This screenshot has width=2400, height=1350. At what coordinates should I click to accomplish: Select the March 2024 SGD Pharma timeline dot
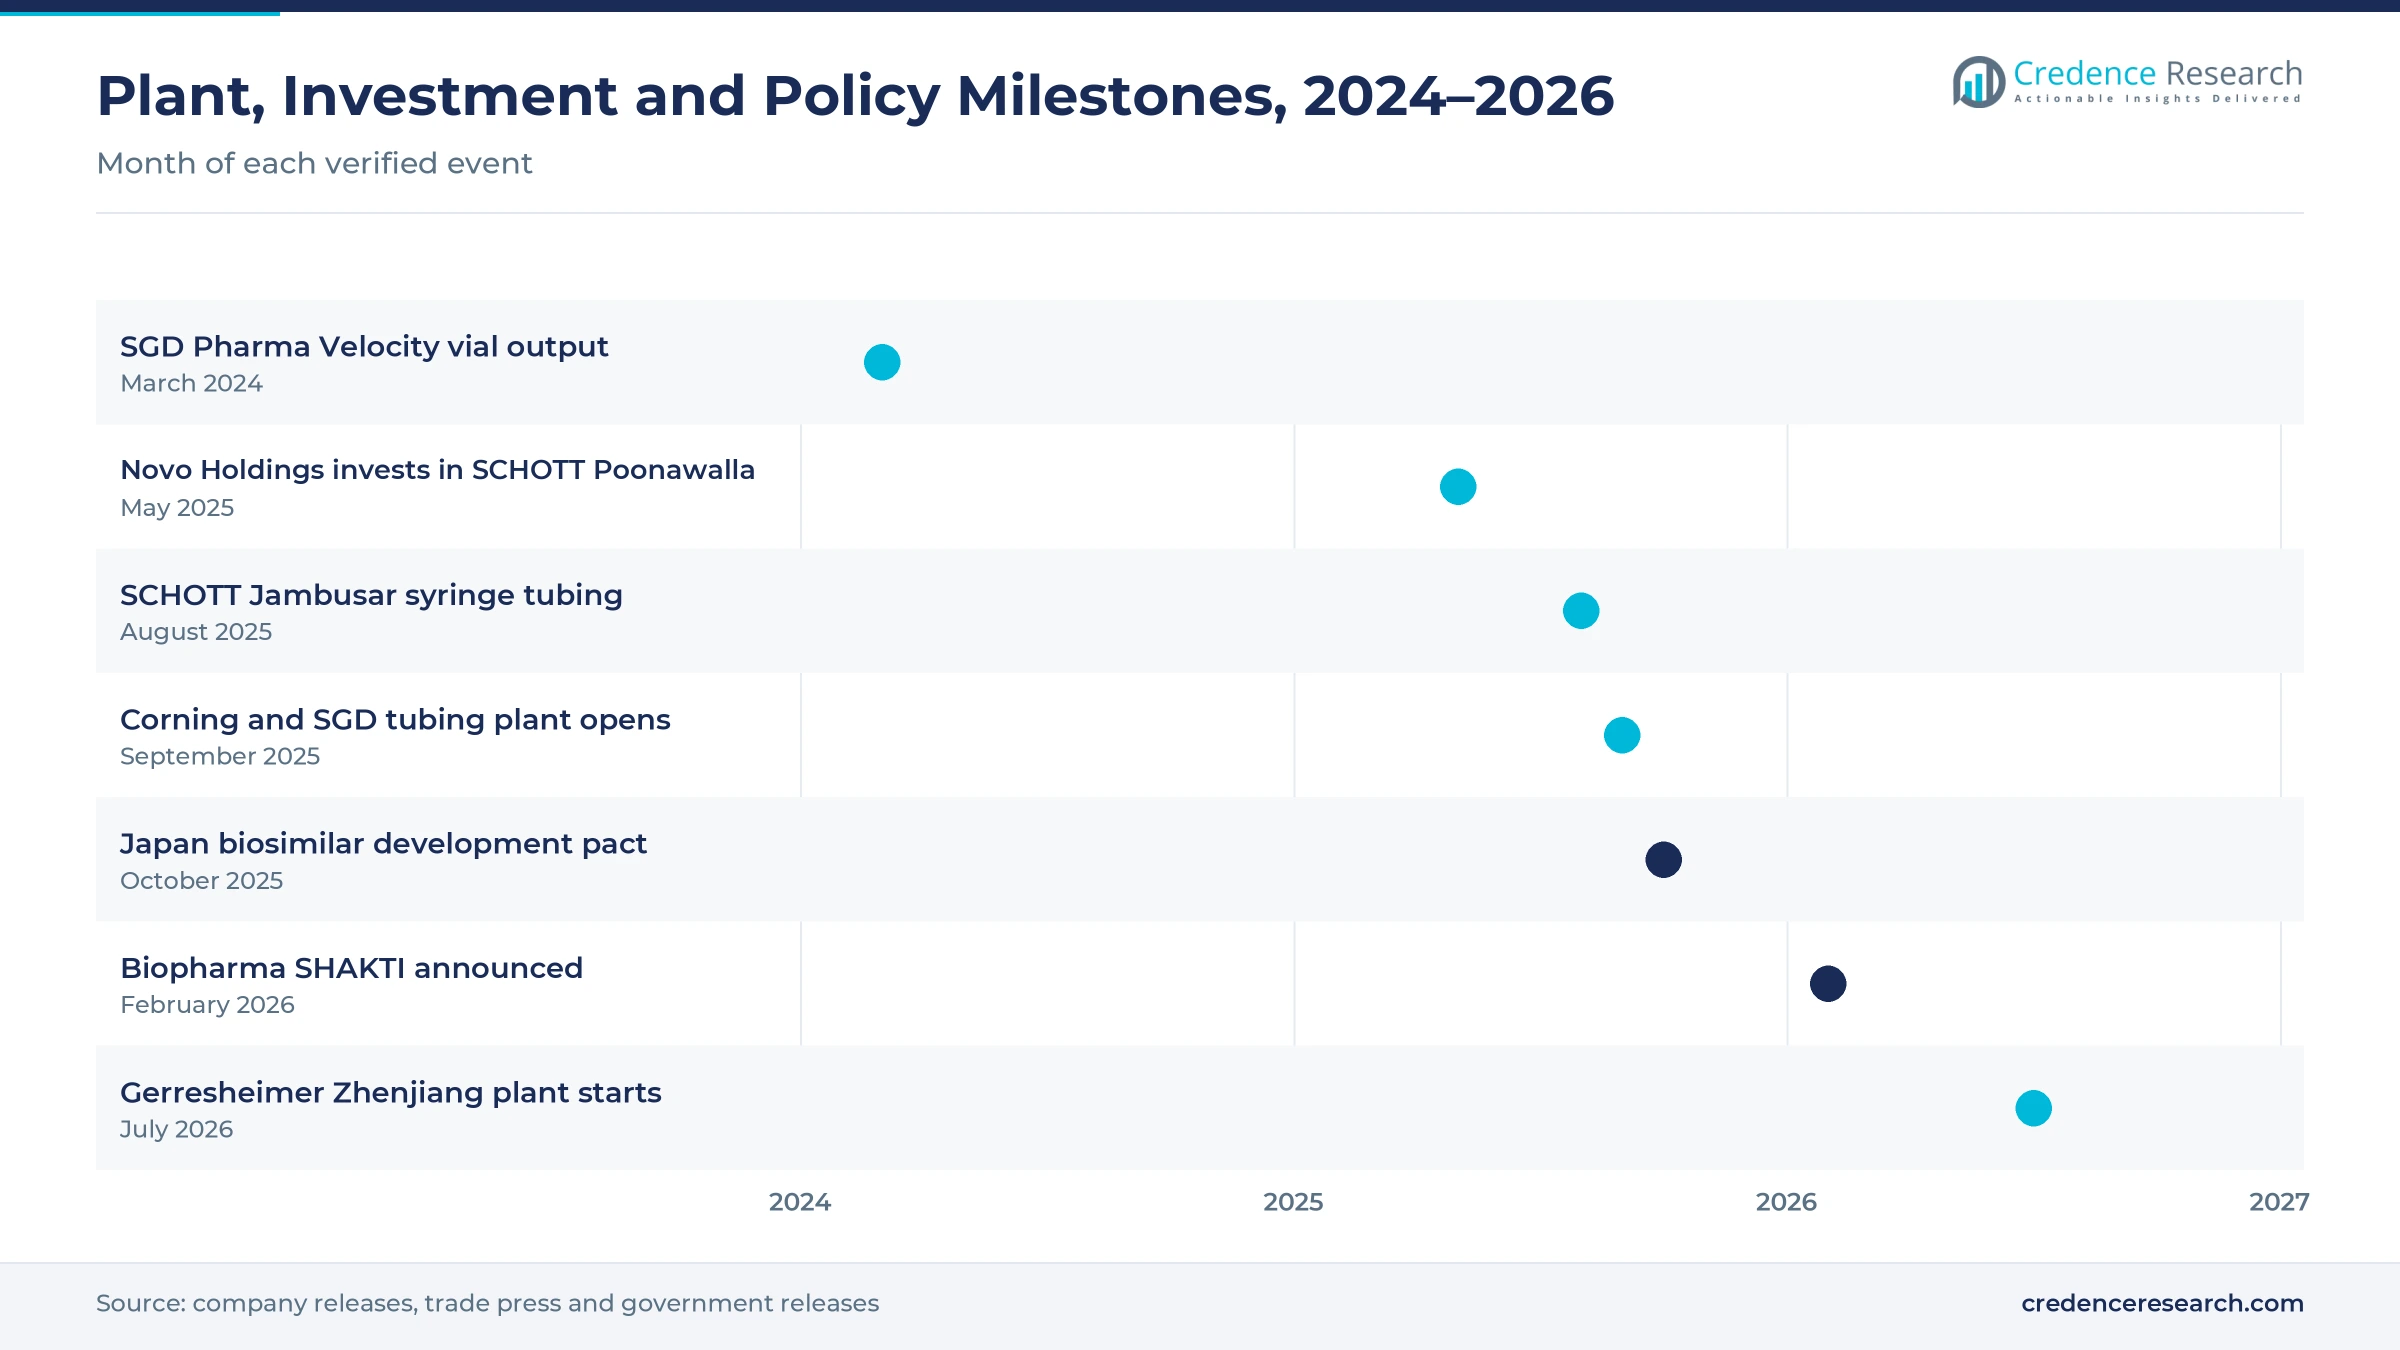pos(882,362)
